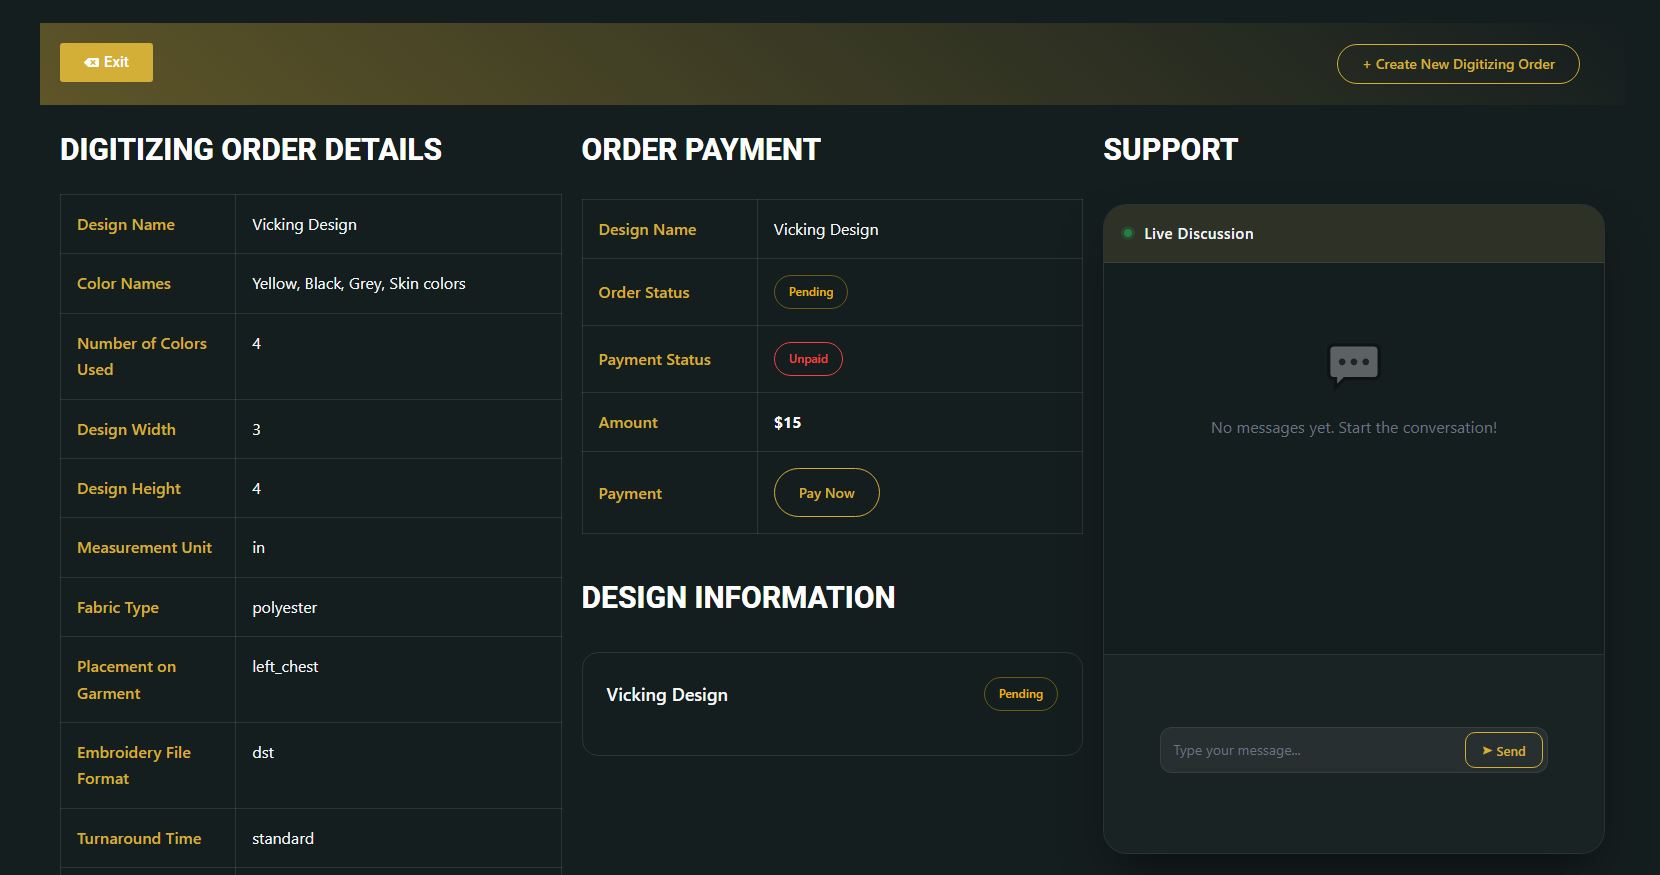The image size is (1660, 875).
Task: Click Vicking Design name in Order Payment table
Action: [826, 230]
